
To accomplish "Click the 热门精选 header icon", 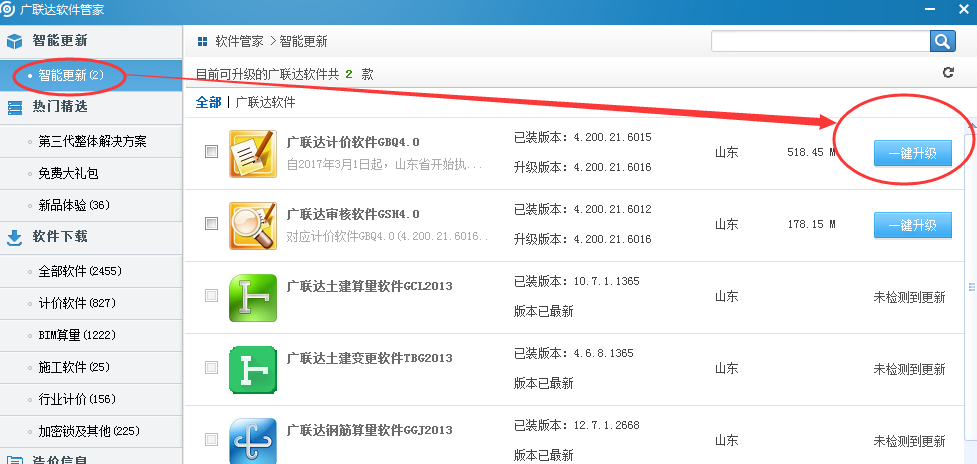I will tap(14, 107).
